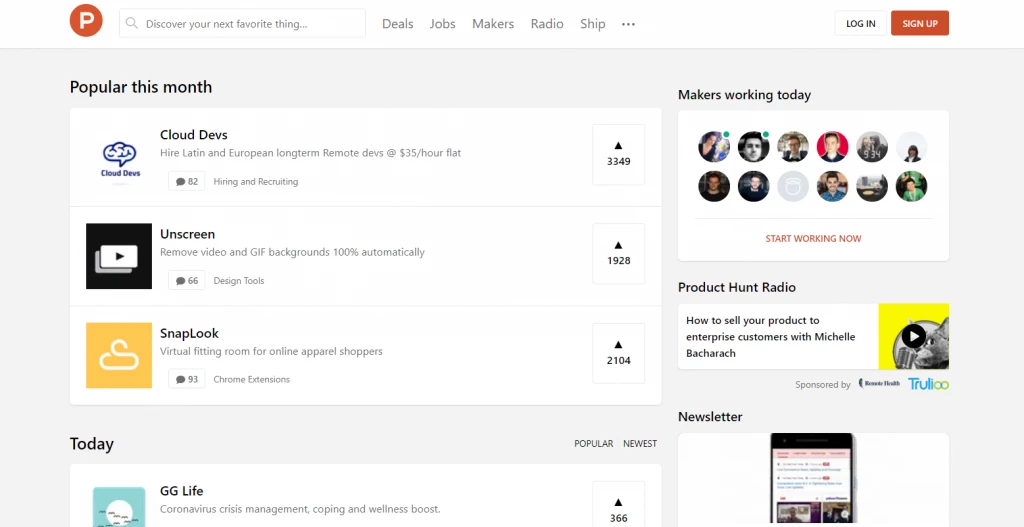Read the GG Life coronavirus crisis management description
Screen dimensions: 1024x527
300,509
